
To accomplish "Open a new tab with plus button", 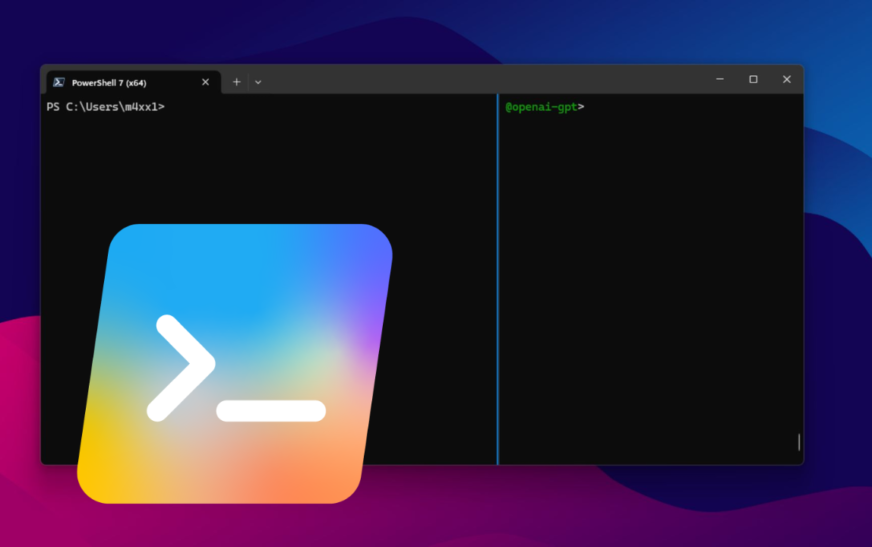I will pos(236,82).
